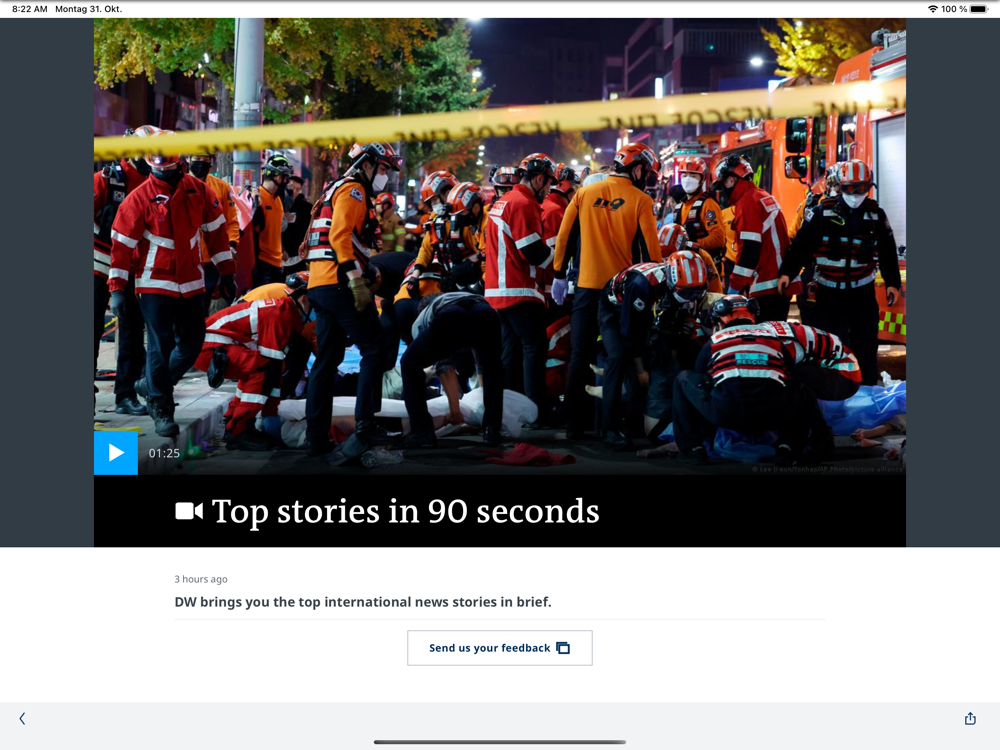1000x750 pixels.
Task: Click "Send us your feedback" button
Action: point(500,648)
